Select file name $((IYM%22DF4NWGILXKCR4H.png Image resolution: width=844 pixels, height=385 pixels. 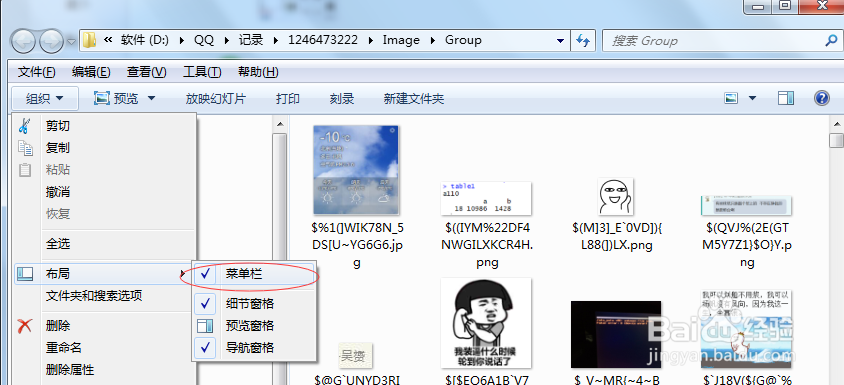(x=487, y=245)
